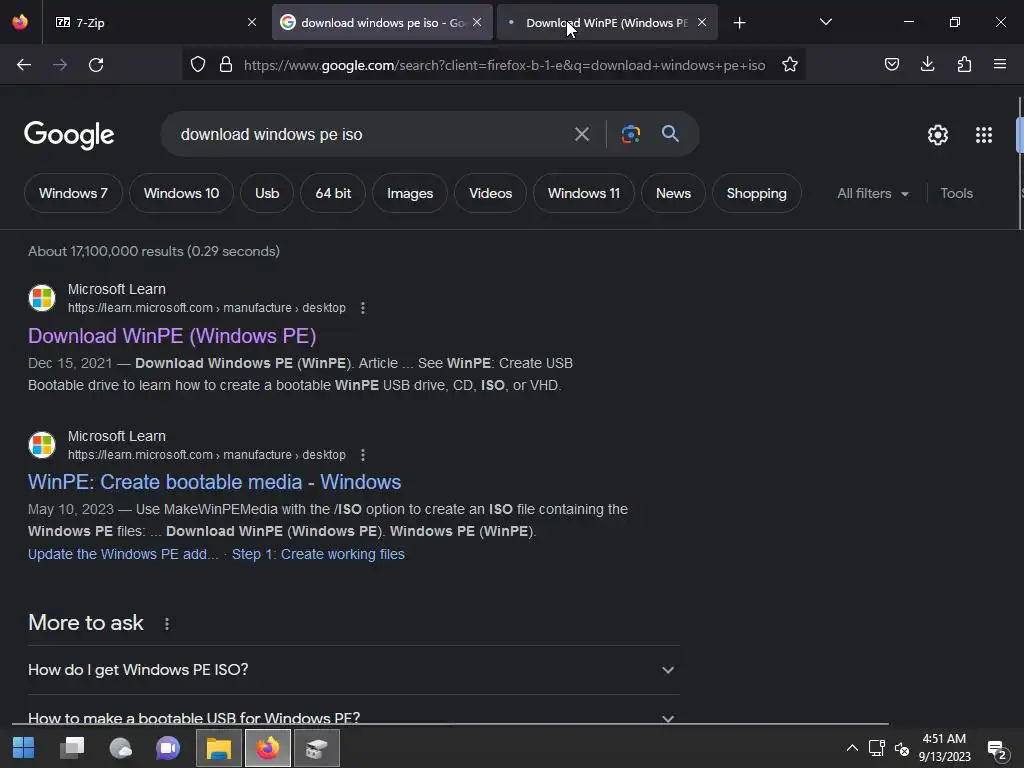Search by image with Google Lens
The width and height of the screenshot is (1024, 768).
(x=630, y=135)
